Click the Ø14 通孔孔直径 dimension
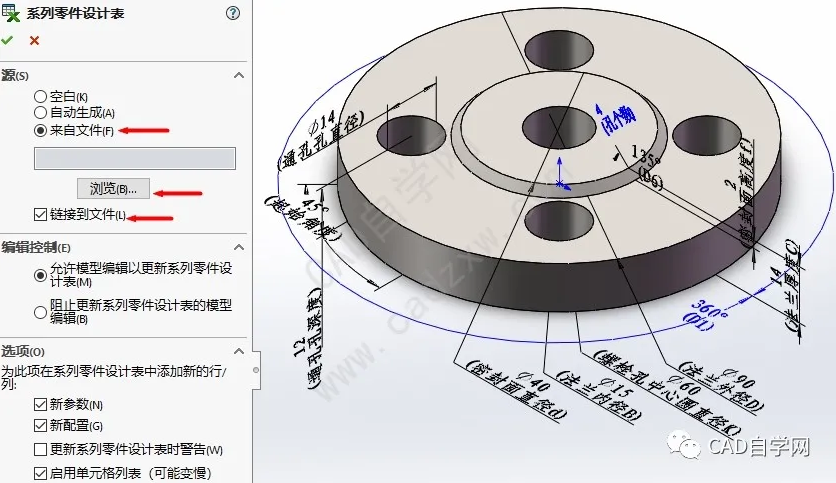 [320, 138]
